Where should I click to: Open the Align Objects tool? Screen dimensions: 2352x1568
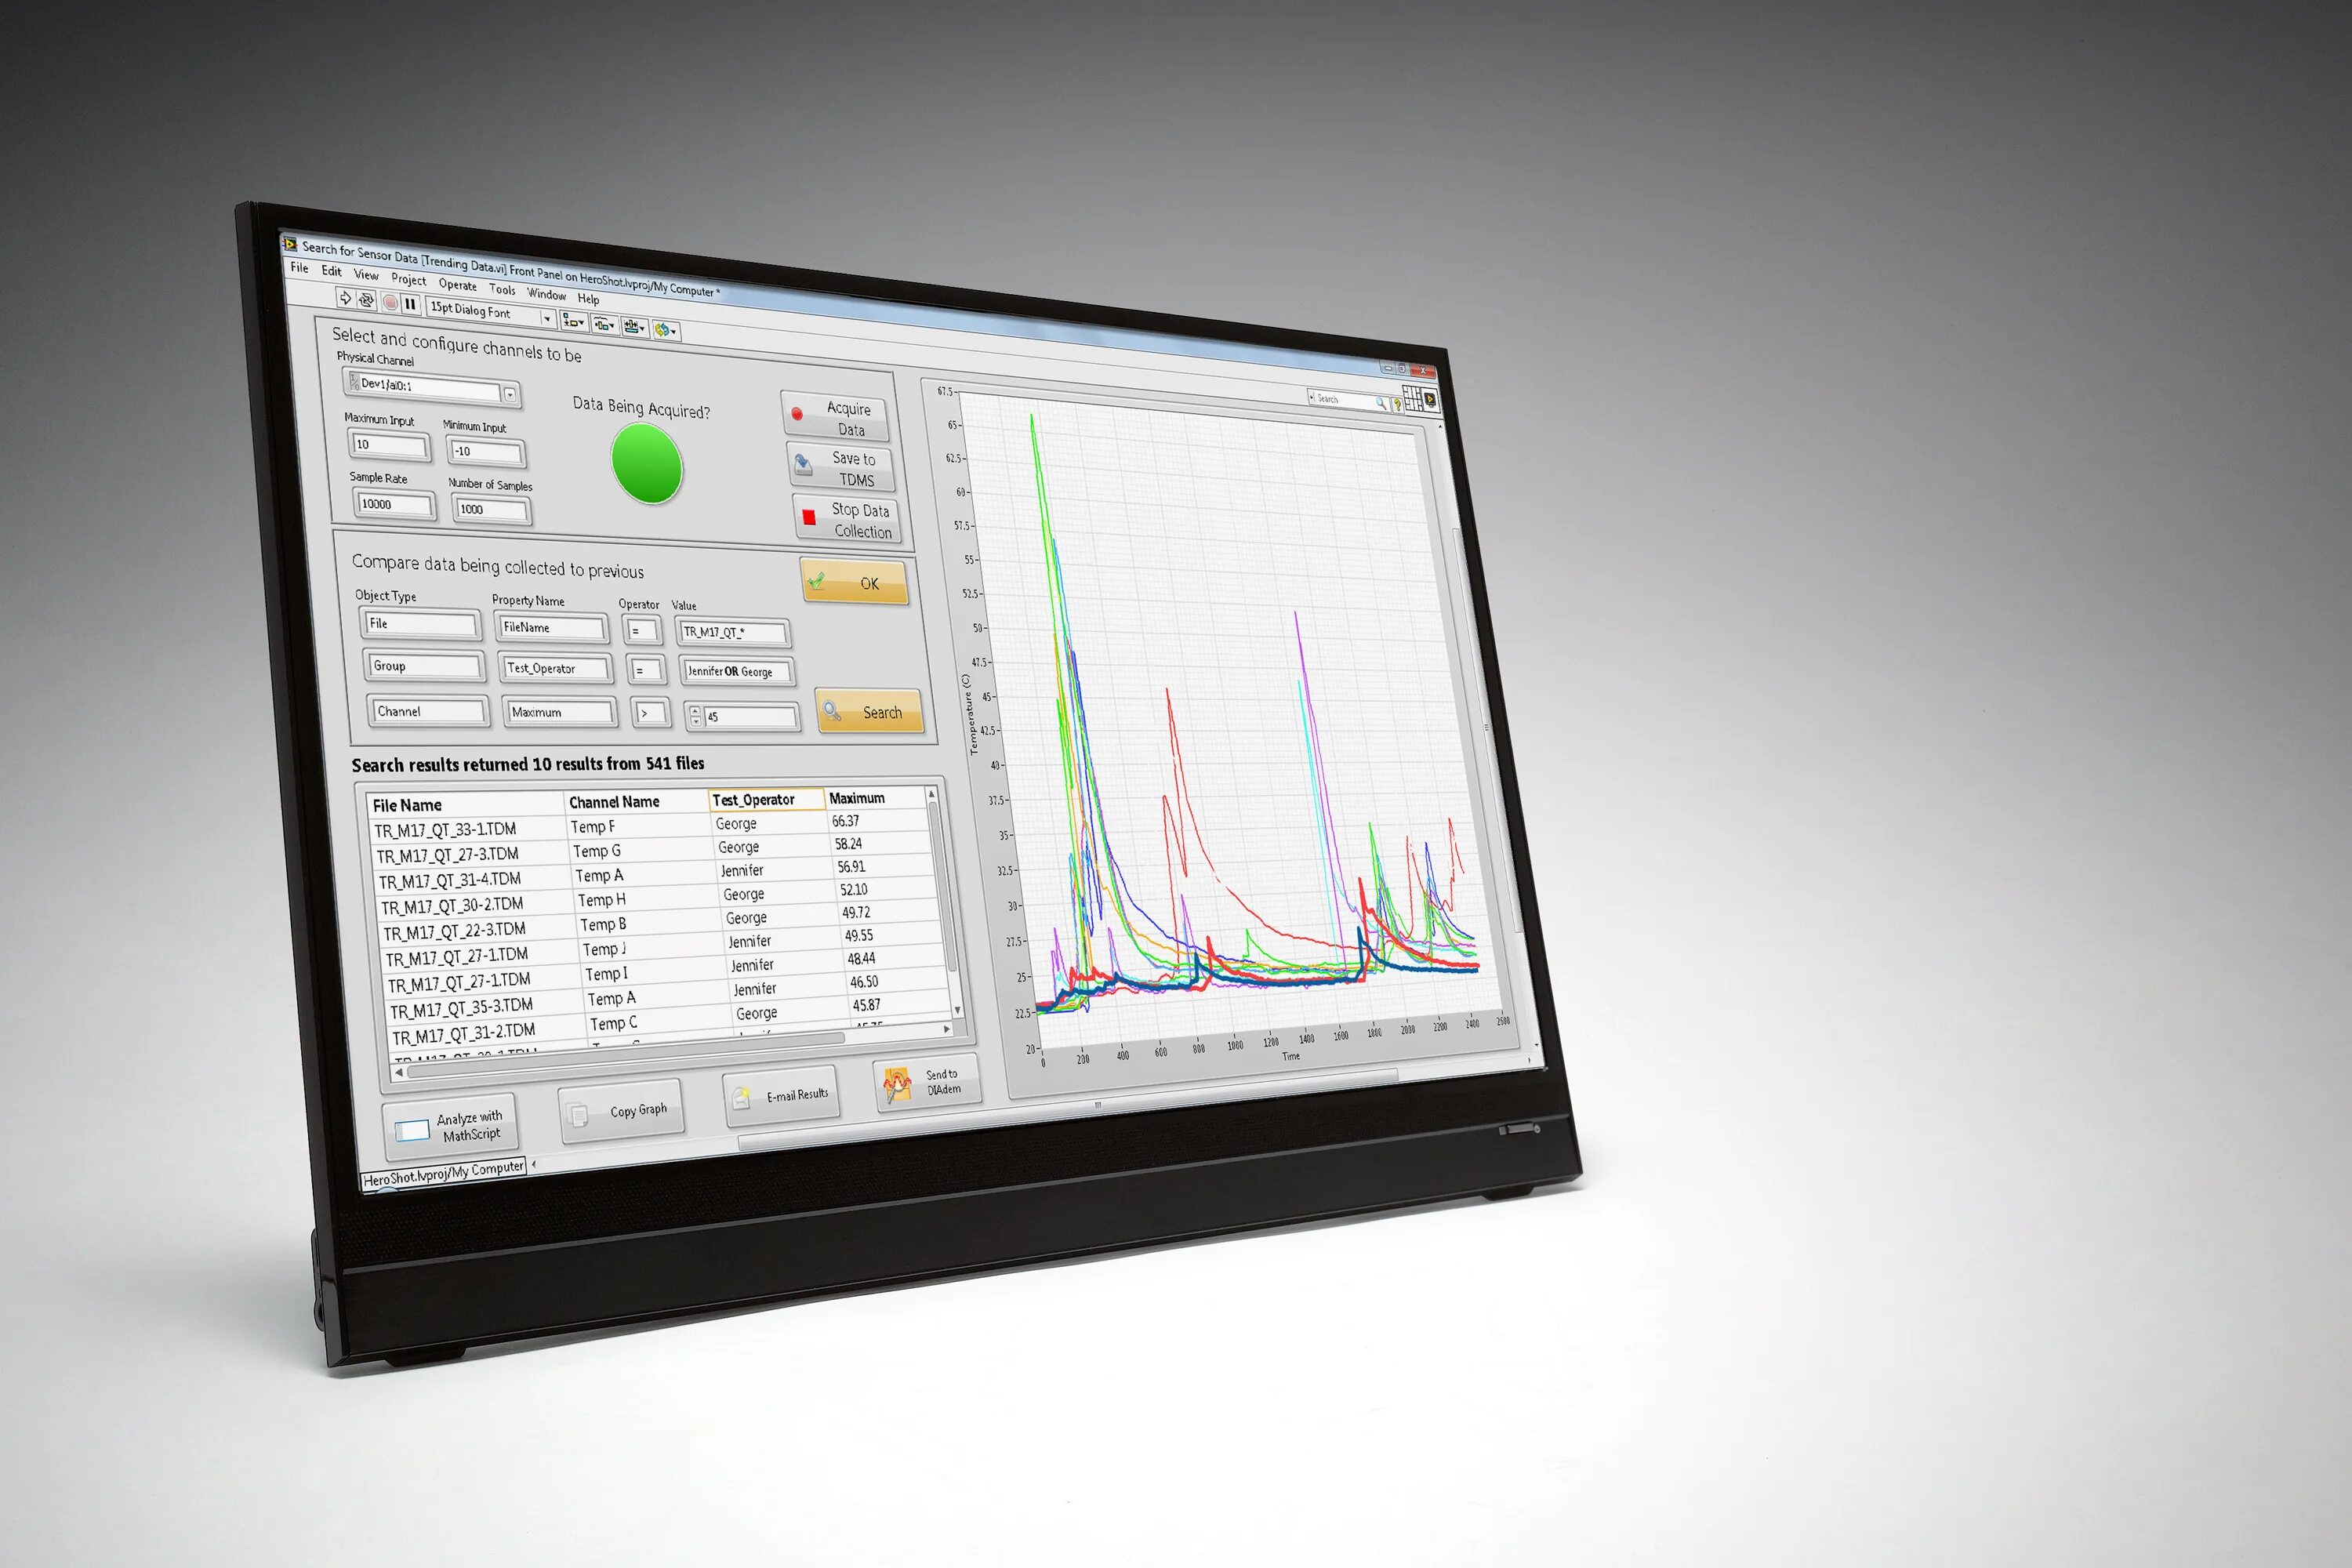point(574,321)
